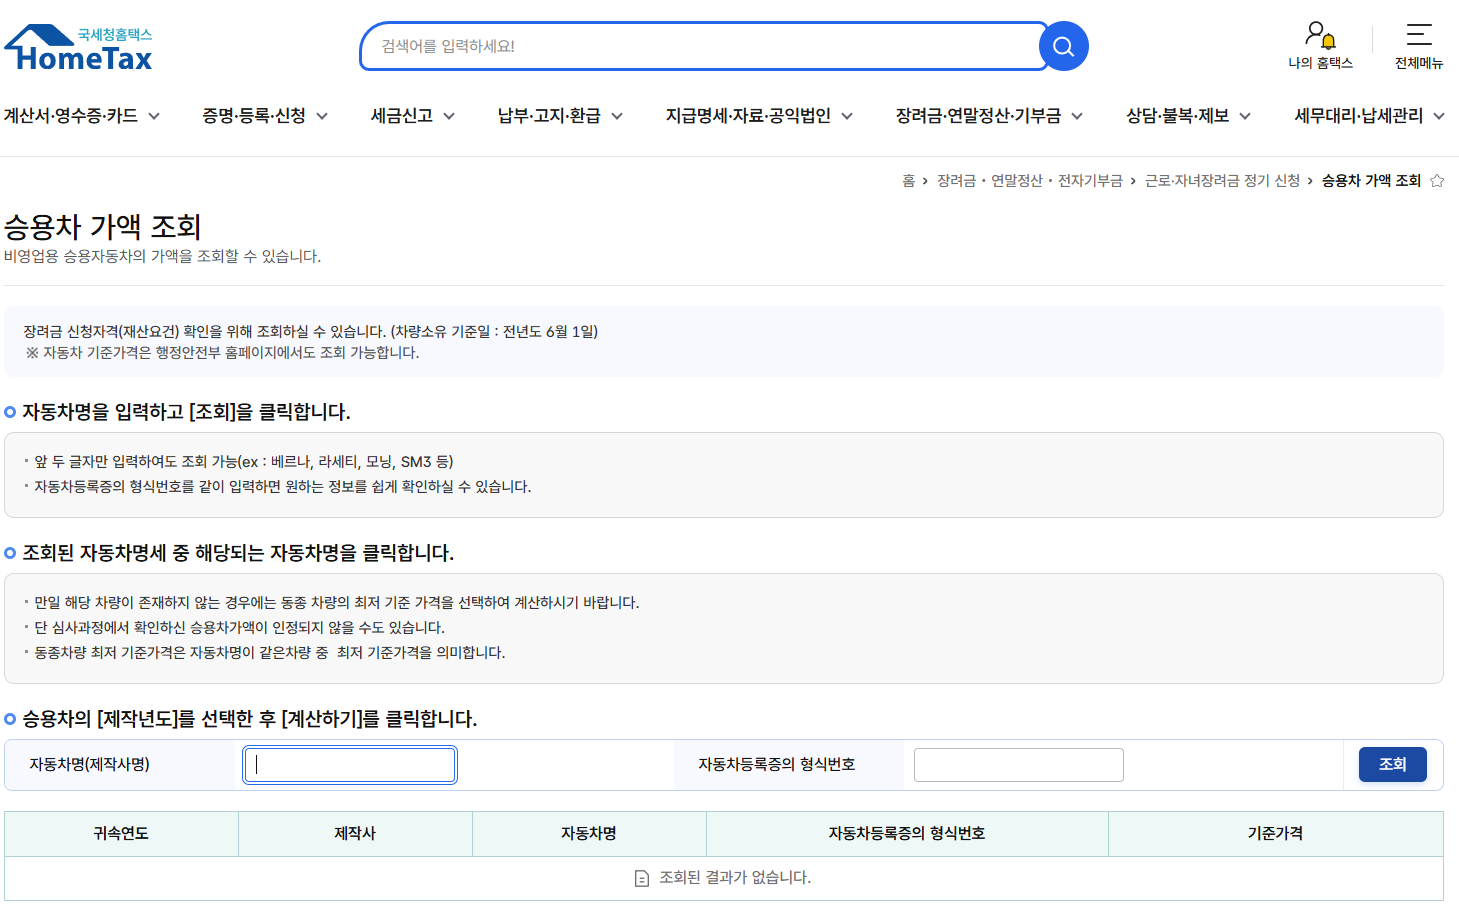Focus the 자동차명(제작사명) input field
The image size is (1459, 908).
[350, 765]
